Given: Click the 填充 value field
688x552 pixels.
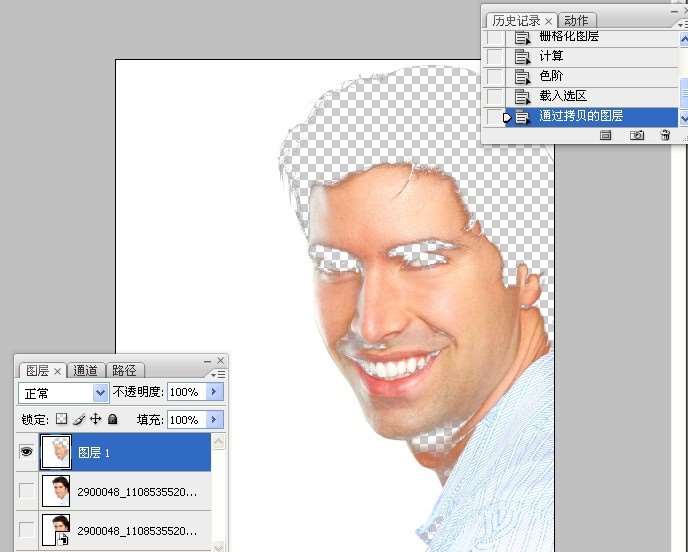Looking at the screenshot, I should pyautogui.click(x=186, y=420).
